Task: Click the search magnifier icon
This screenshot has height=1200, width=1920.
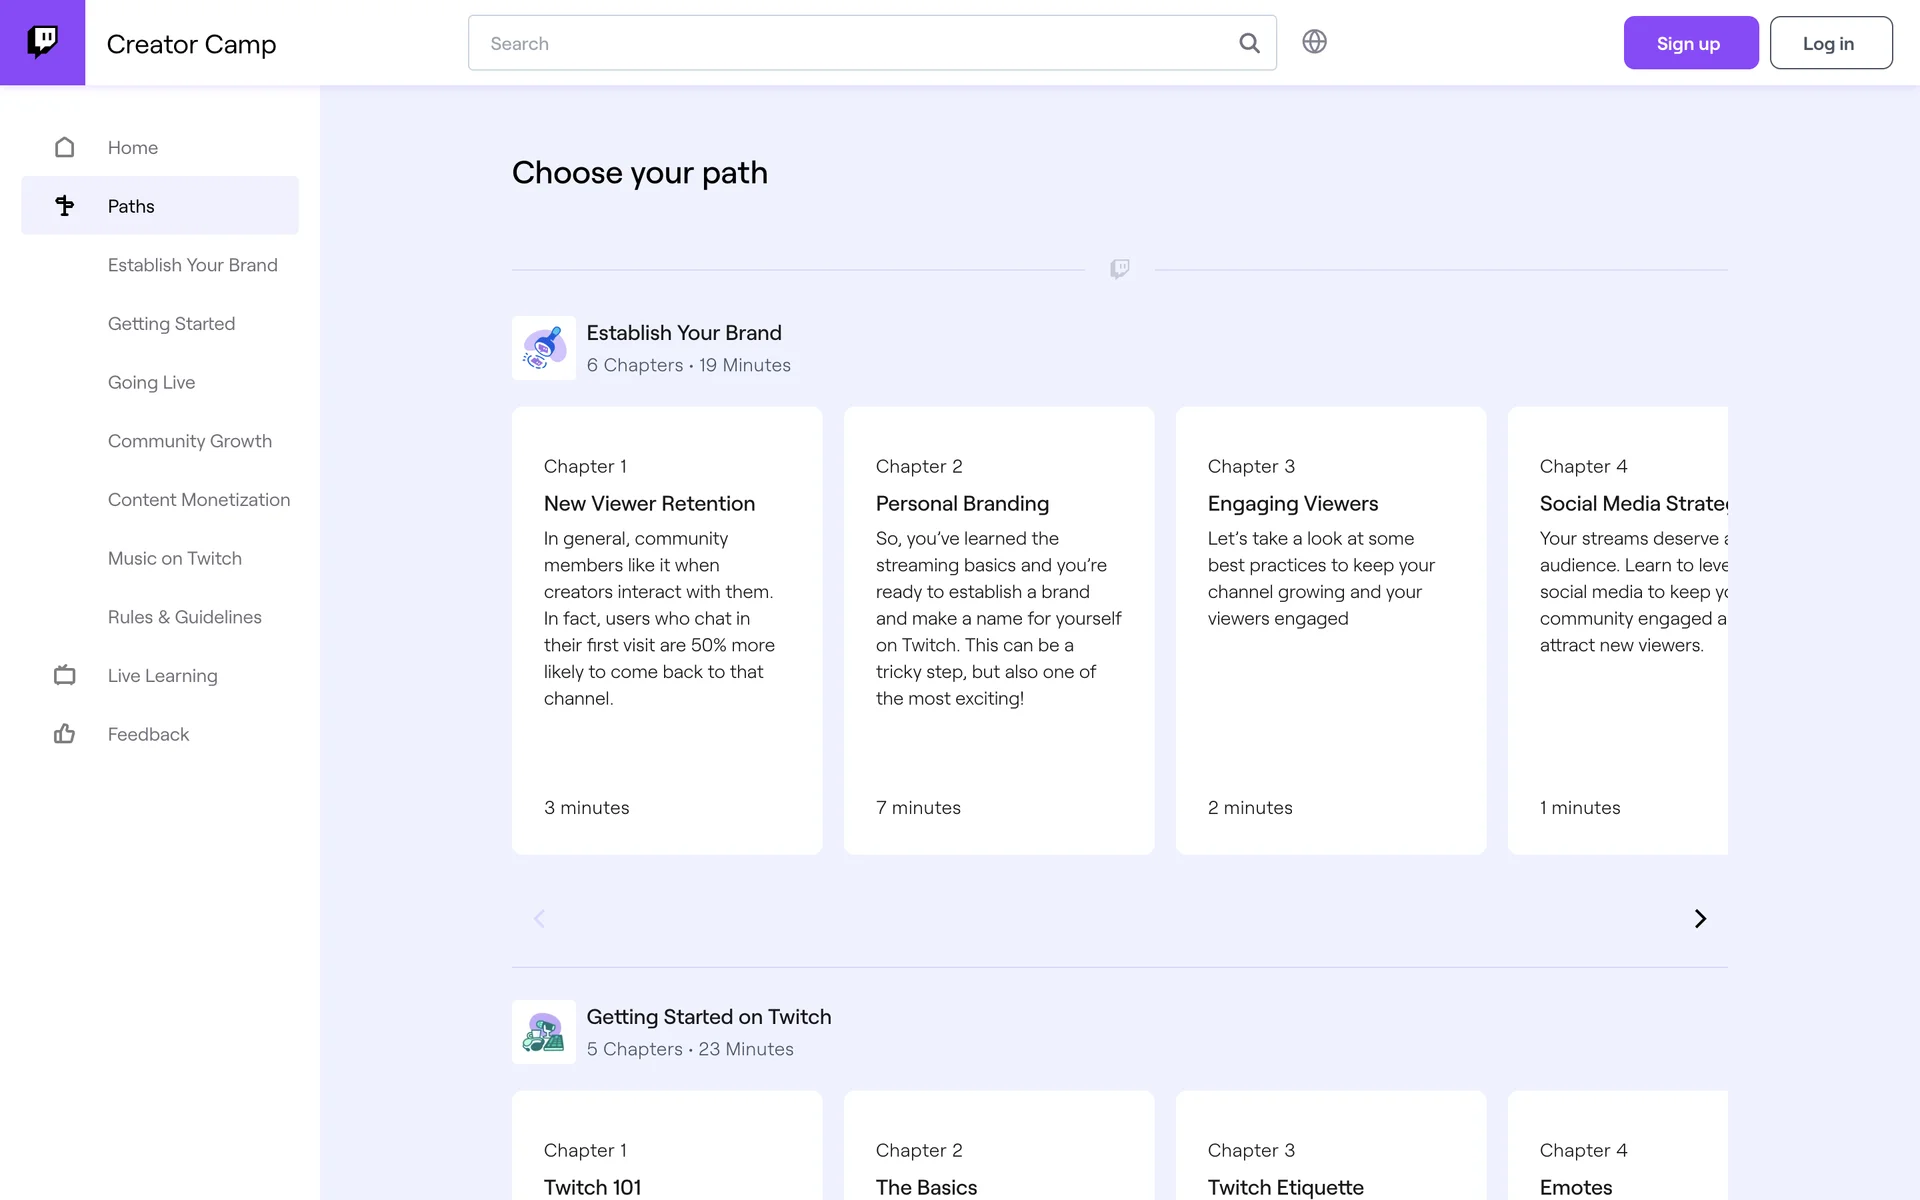Action: [1249, 43]
